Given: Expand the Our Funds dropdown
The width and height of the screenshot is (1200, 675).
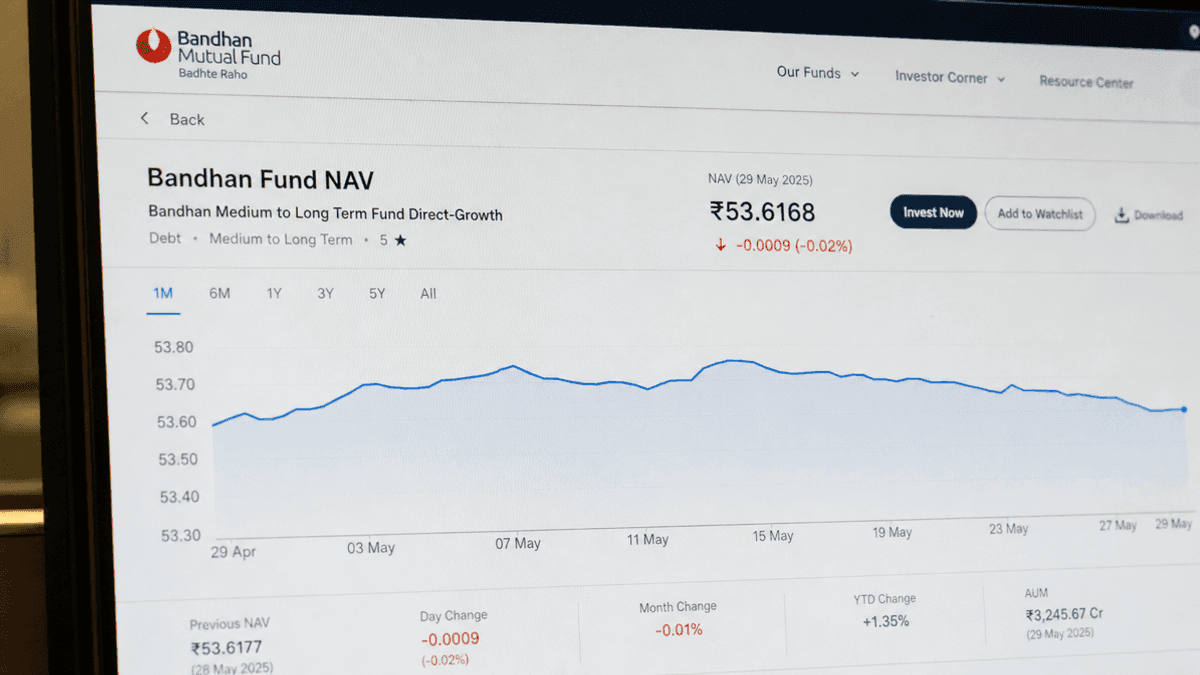Looking at the screenshot, I should [x=817, y=73].
